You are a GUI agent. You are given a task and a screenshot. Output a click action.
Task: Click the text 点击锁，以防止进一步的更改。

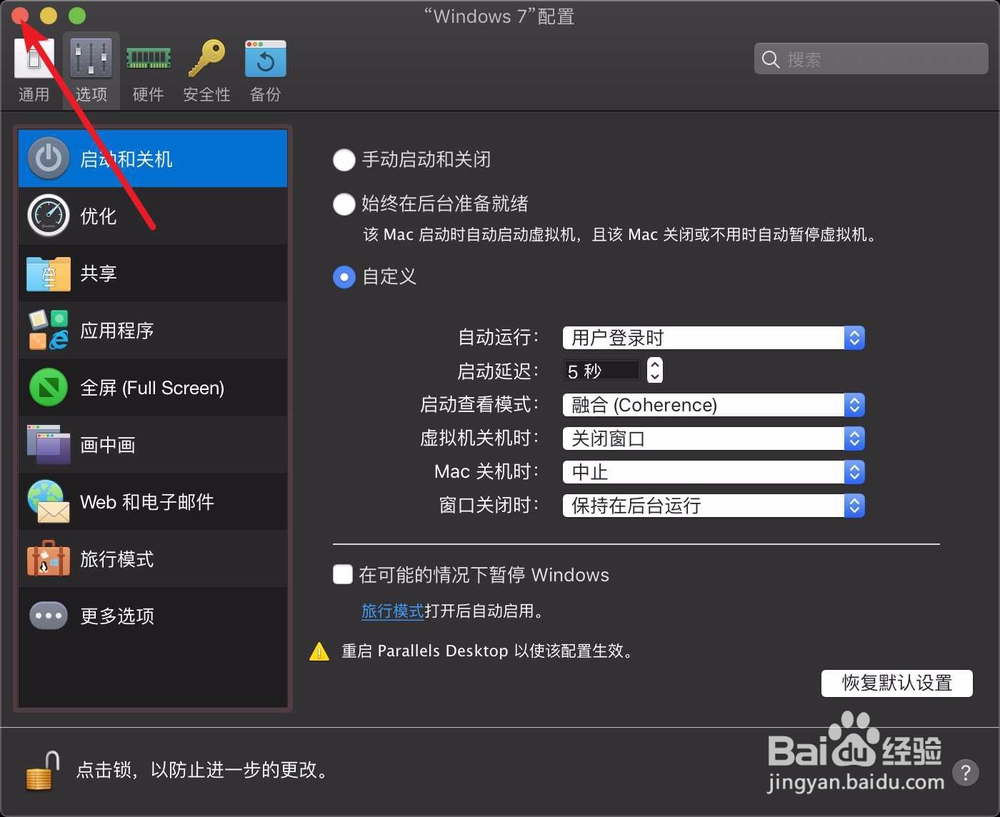pos(202,770)
